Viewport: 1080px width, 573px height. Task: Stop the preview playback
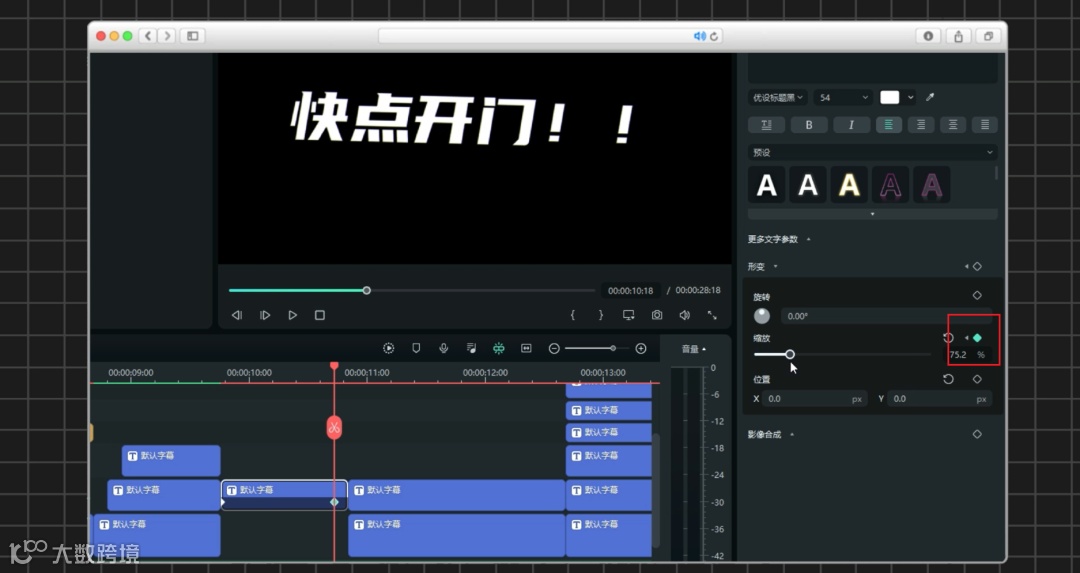(320, 315)
